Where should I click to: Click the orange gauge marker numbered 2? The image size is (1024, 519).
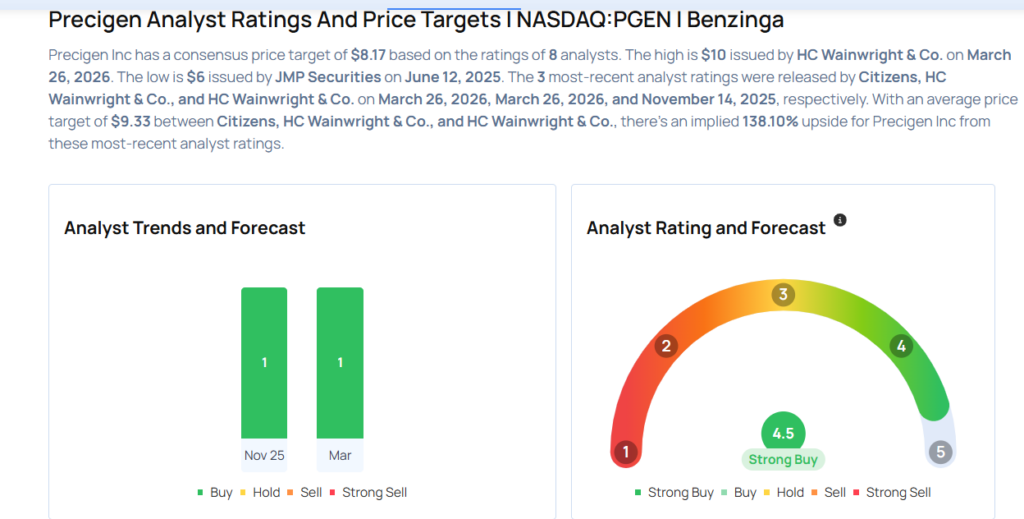[665, 346]
